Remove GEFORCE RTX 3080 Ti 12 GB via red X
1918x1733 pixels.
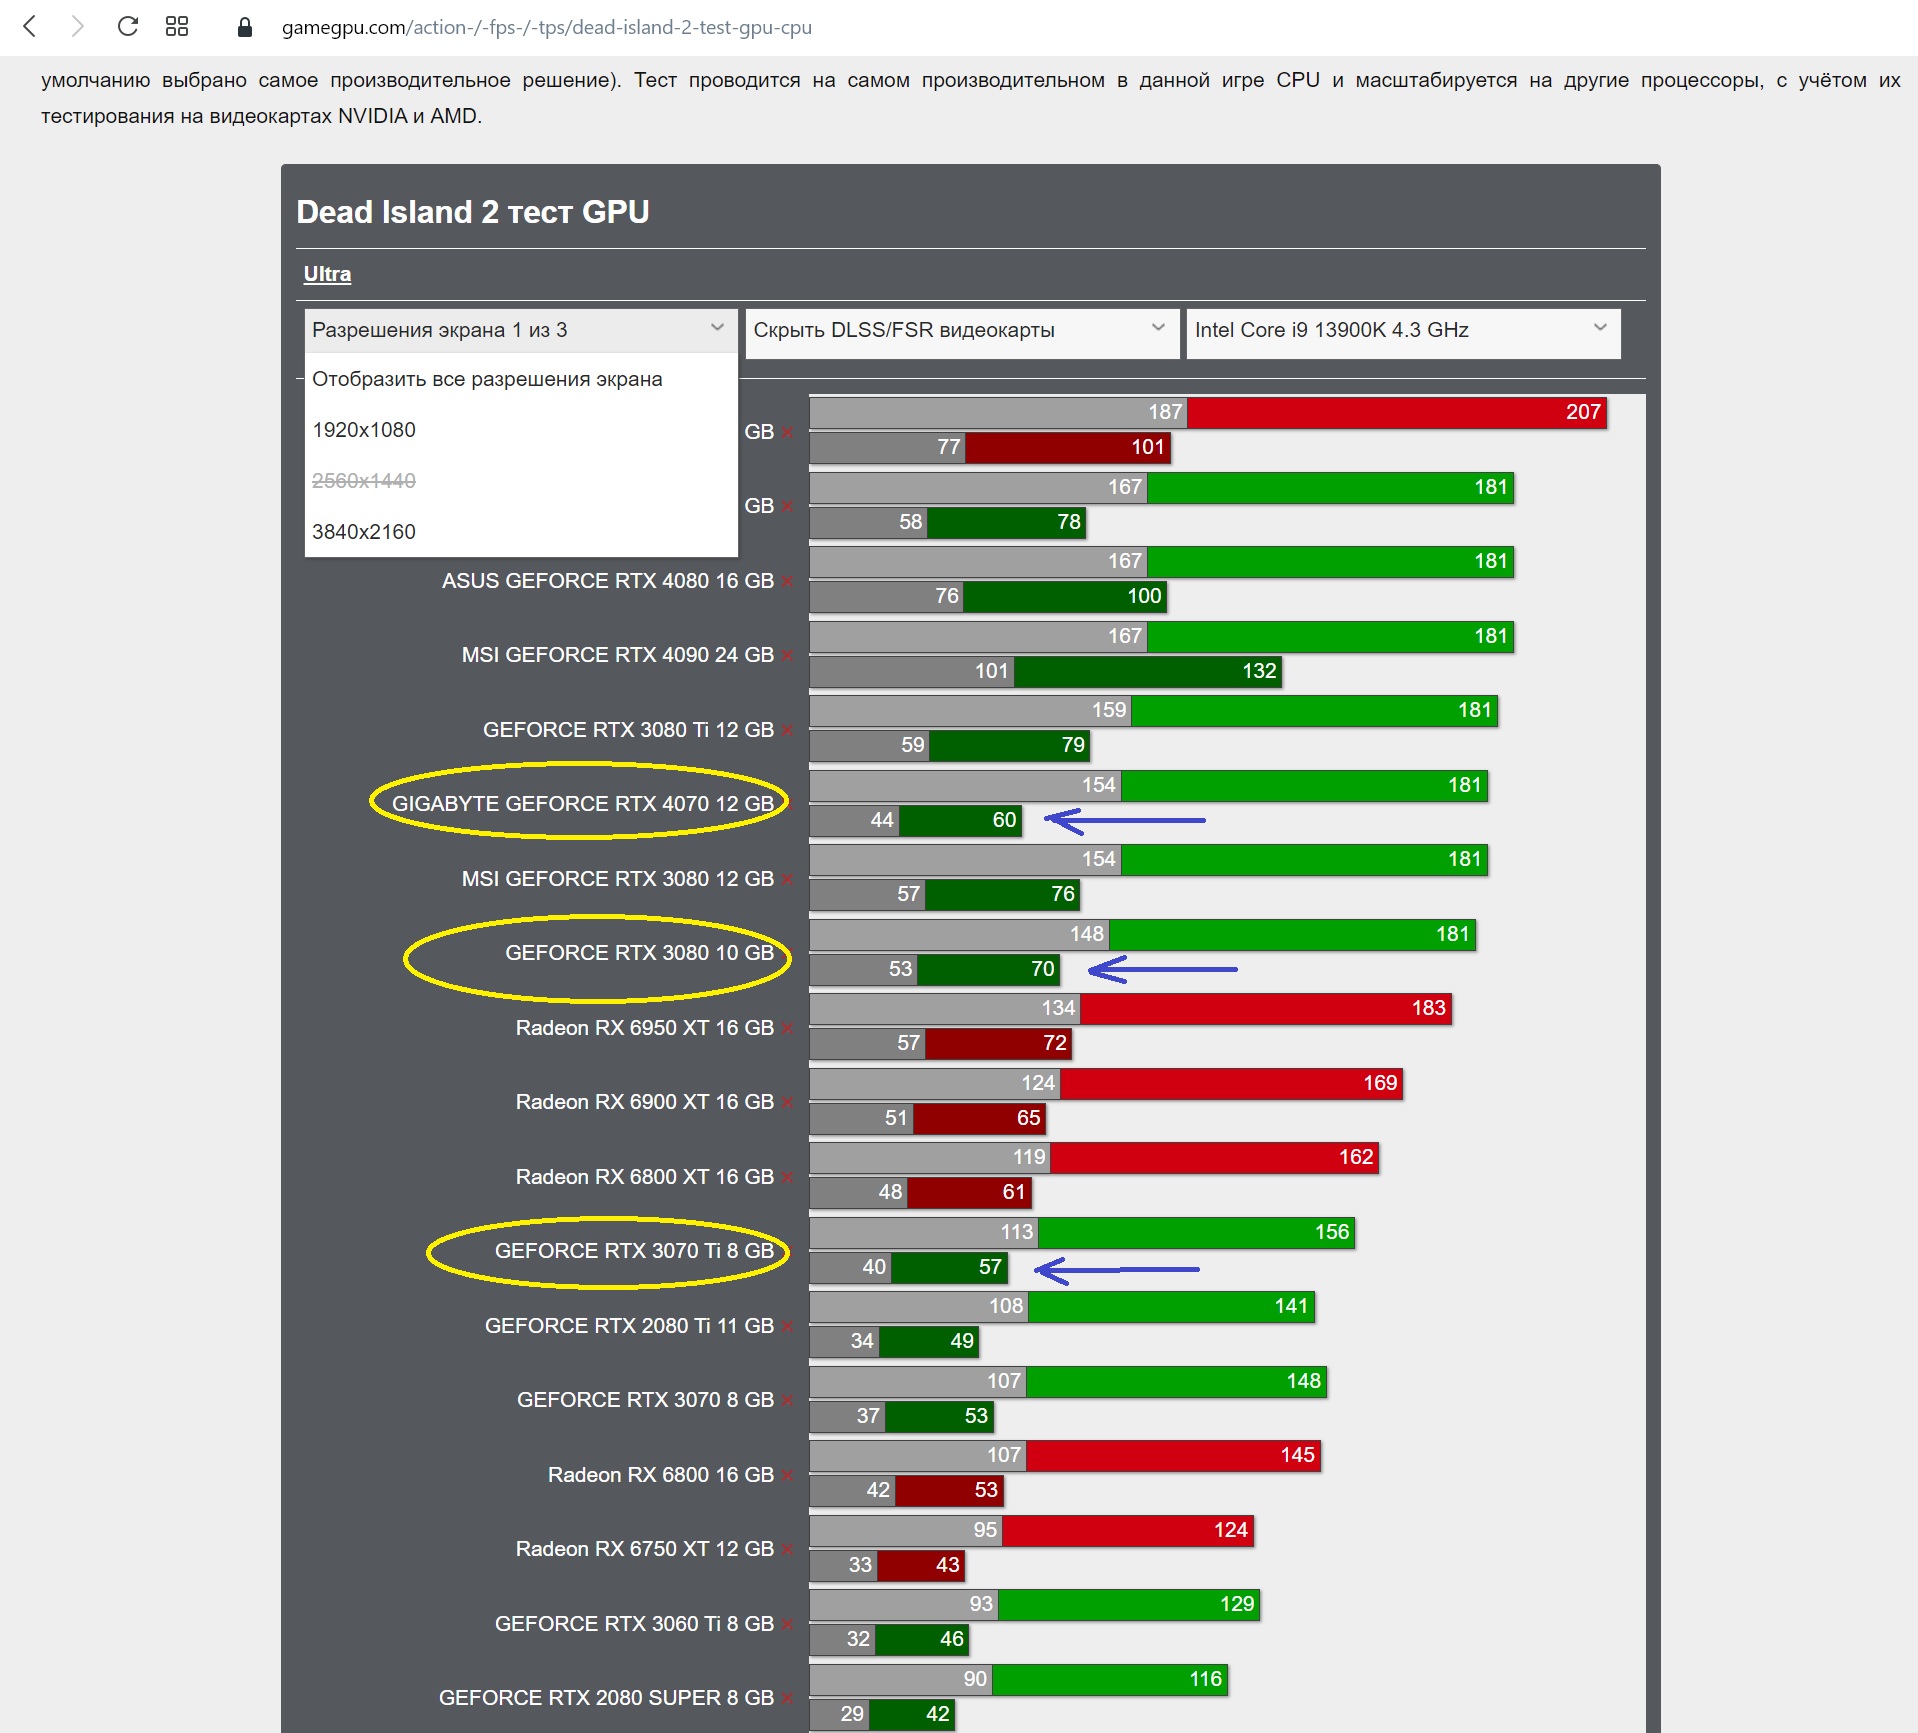[788, 730]
